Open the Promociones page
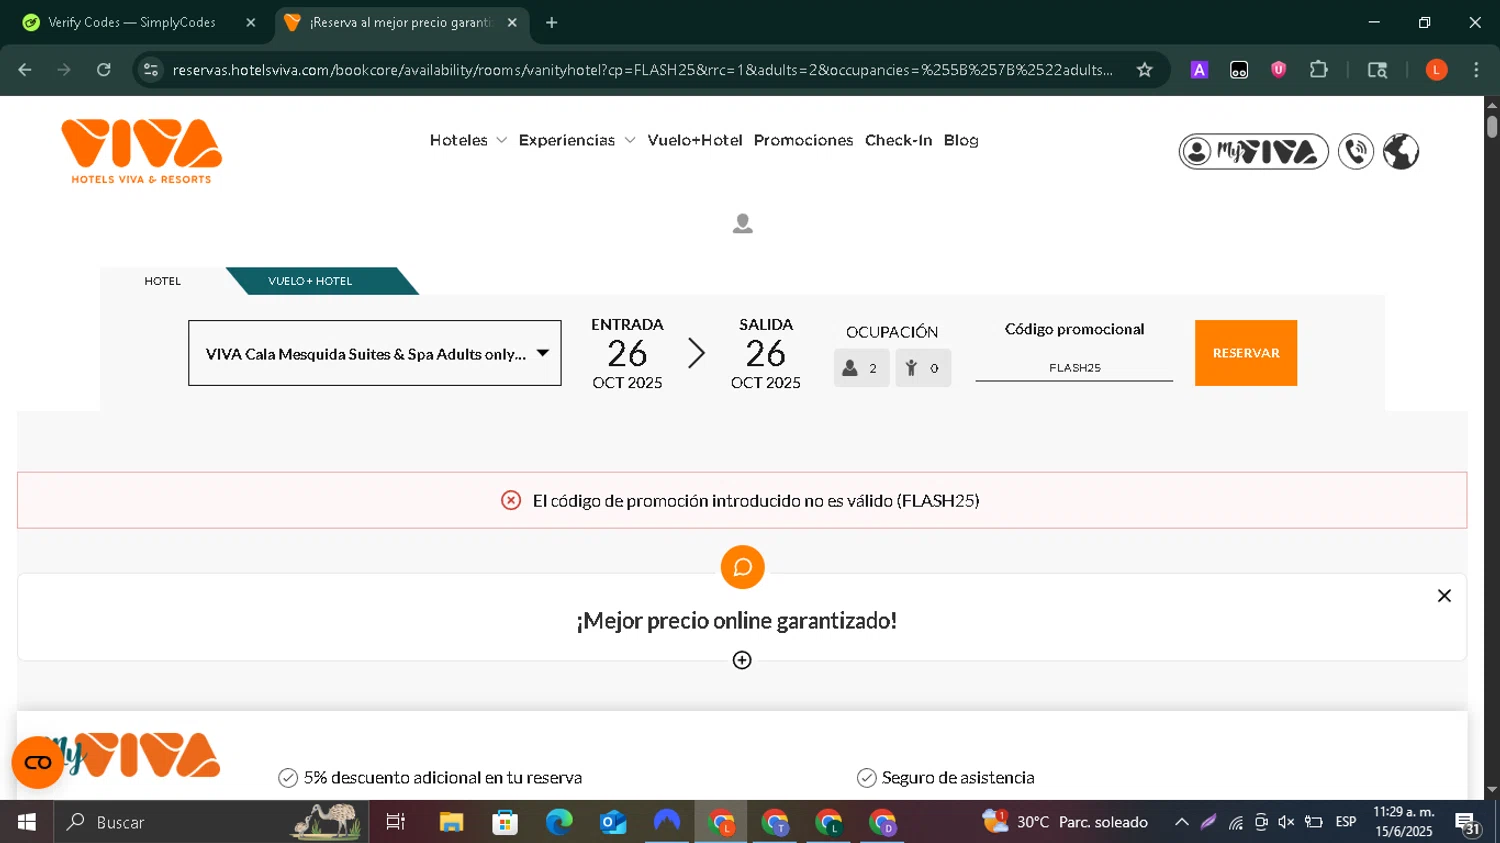 click(x=803, y=140)
